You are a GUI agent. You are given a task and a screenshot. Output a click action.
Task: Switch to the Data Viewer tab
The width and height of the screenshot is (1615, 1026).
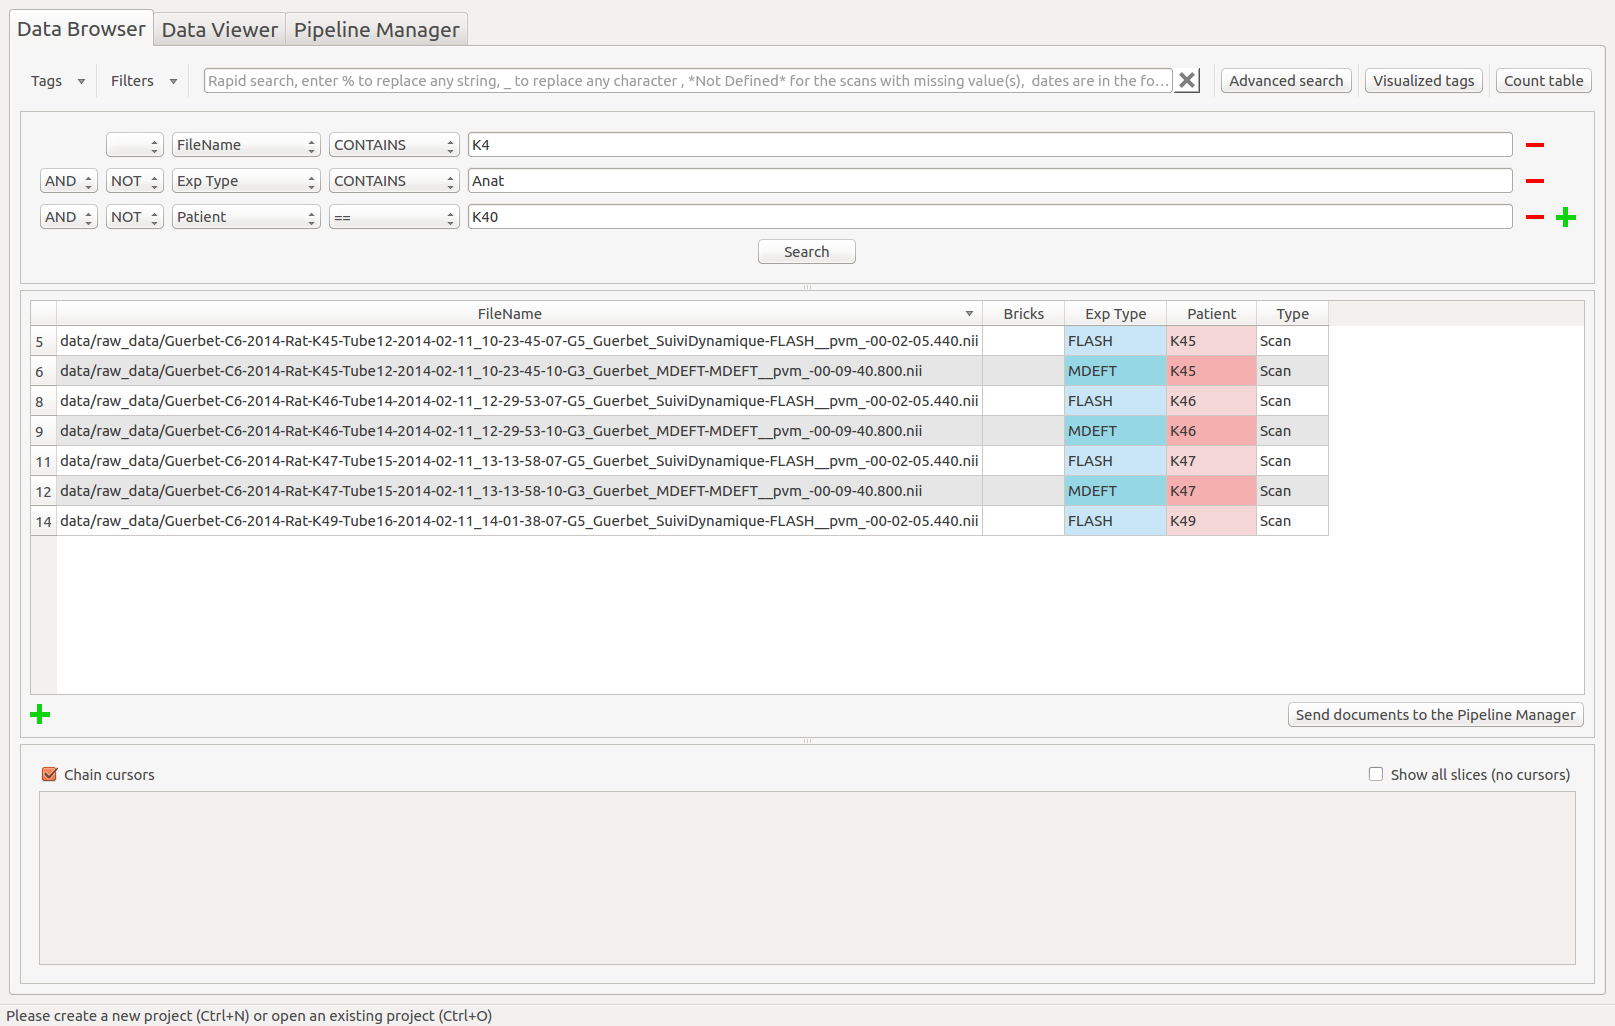click(x=220, y=30)
